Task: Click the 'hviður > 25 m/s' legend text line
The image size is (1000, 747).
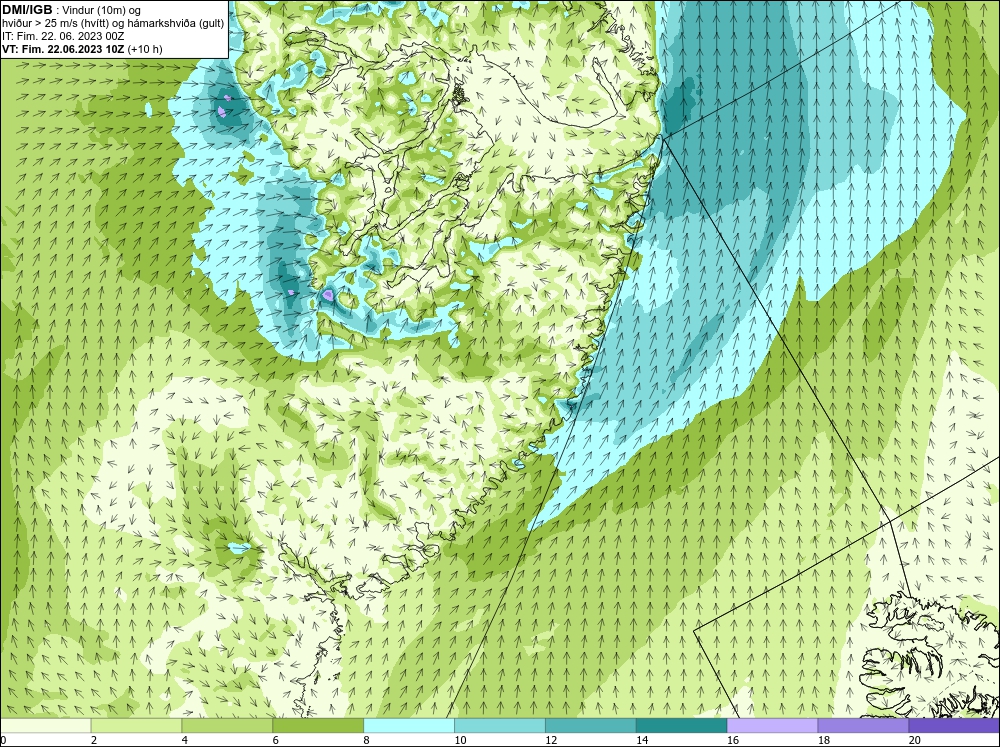Action: pos(113,23)
